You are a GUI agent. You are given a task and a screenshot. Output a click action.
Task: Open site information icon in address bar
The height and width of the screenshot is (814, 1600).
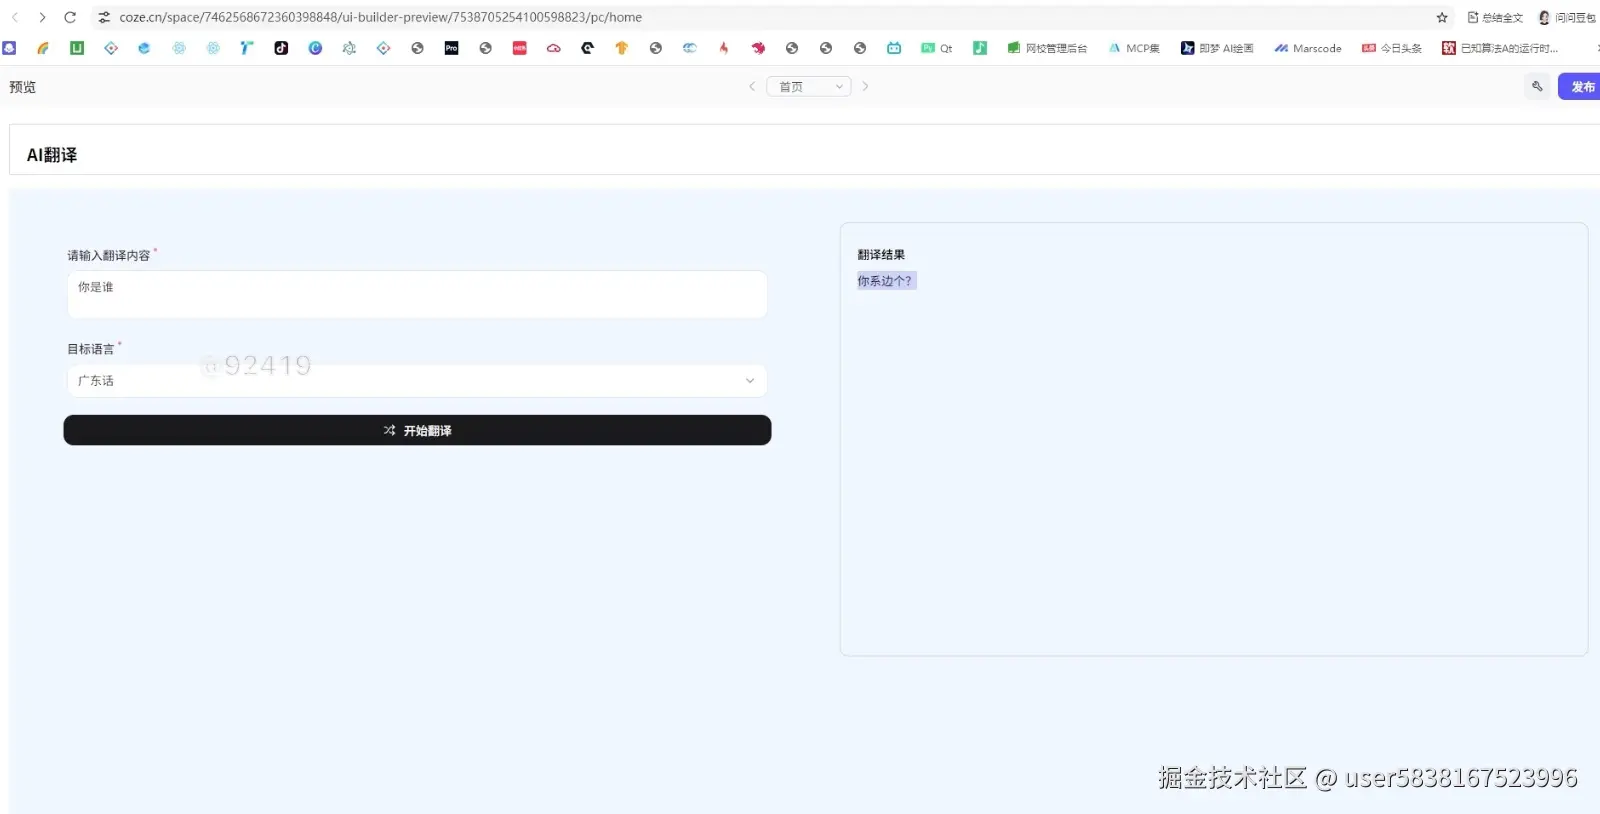104,17
